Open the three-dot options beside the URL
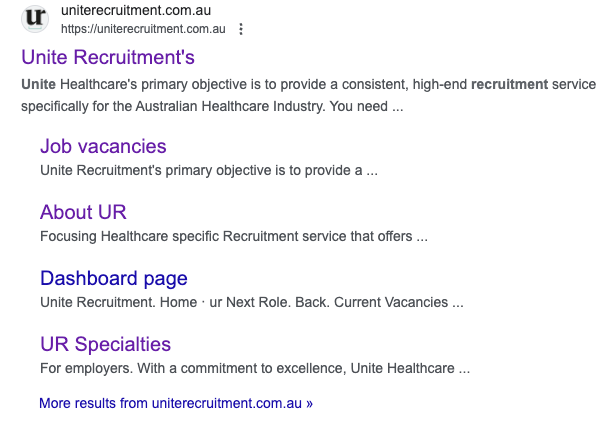 coord(241,29)
